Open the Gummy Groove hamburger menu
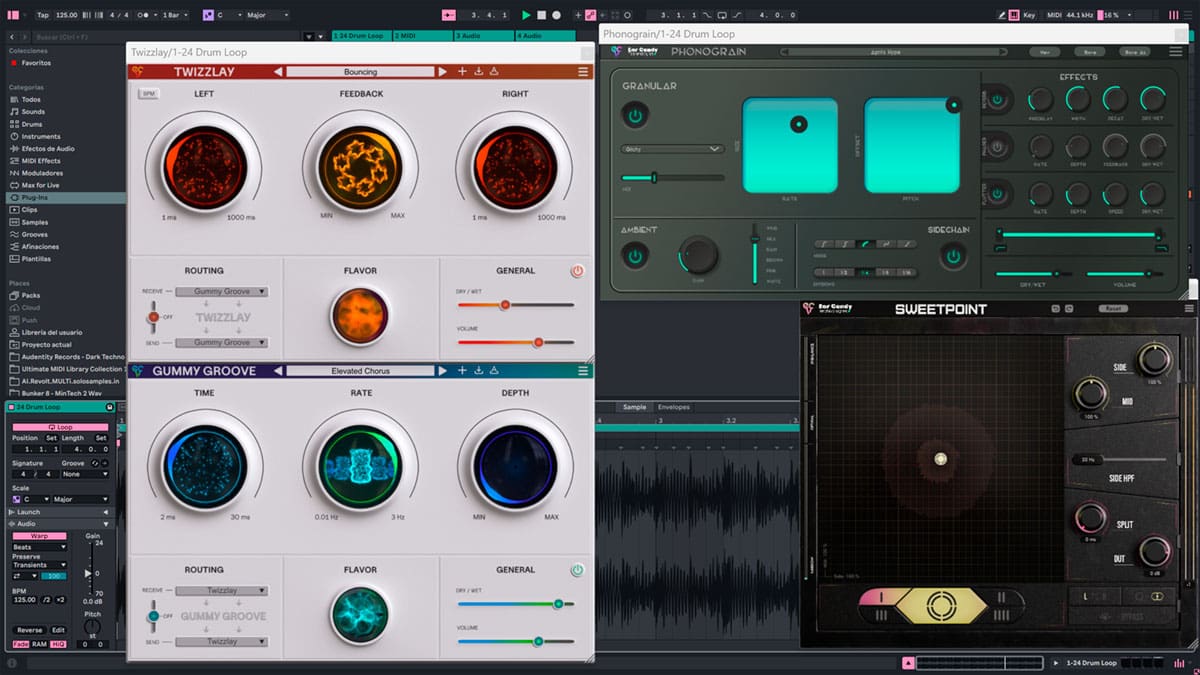Screen dimensions: 1200x675 tap(583, 371)
